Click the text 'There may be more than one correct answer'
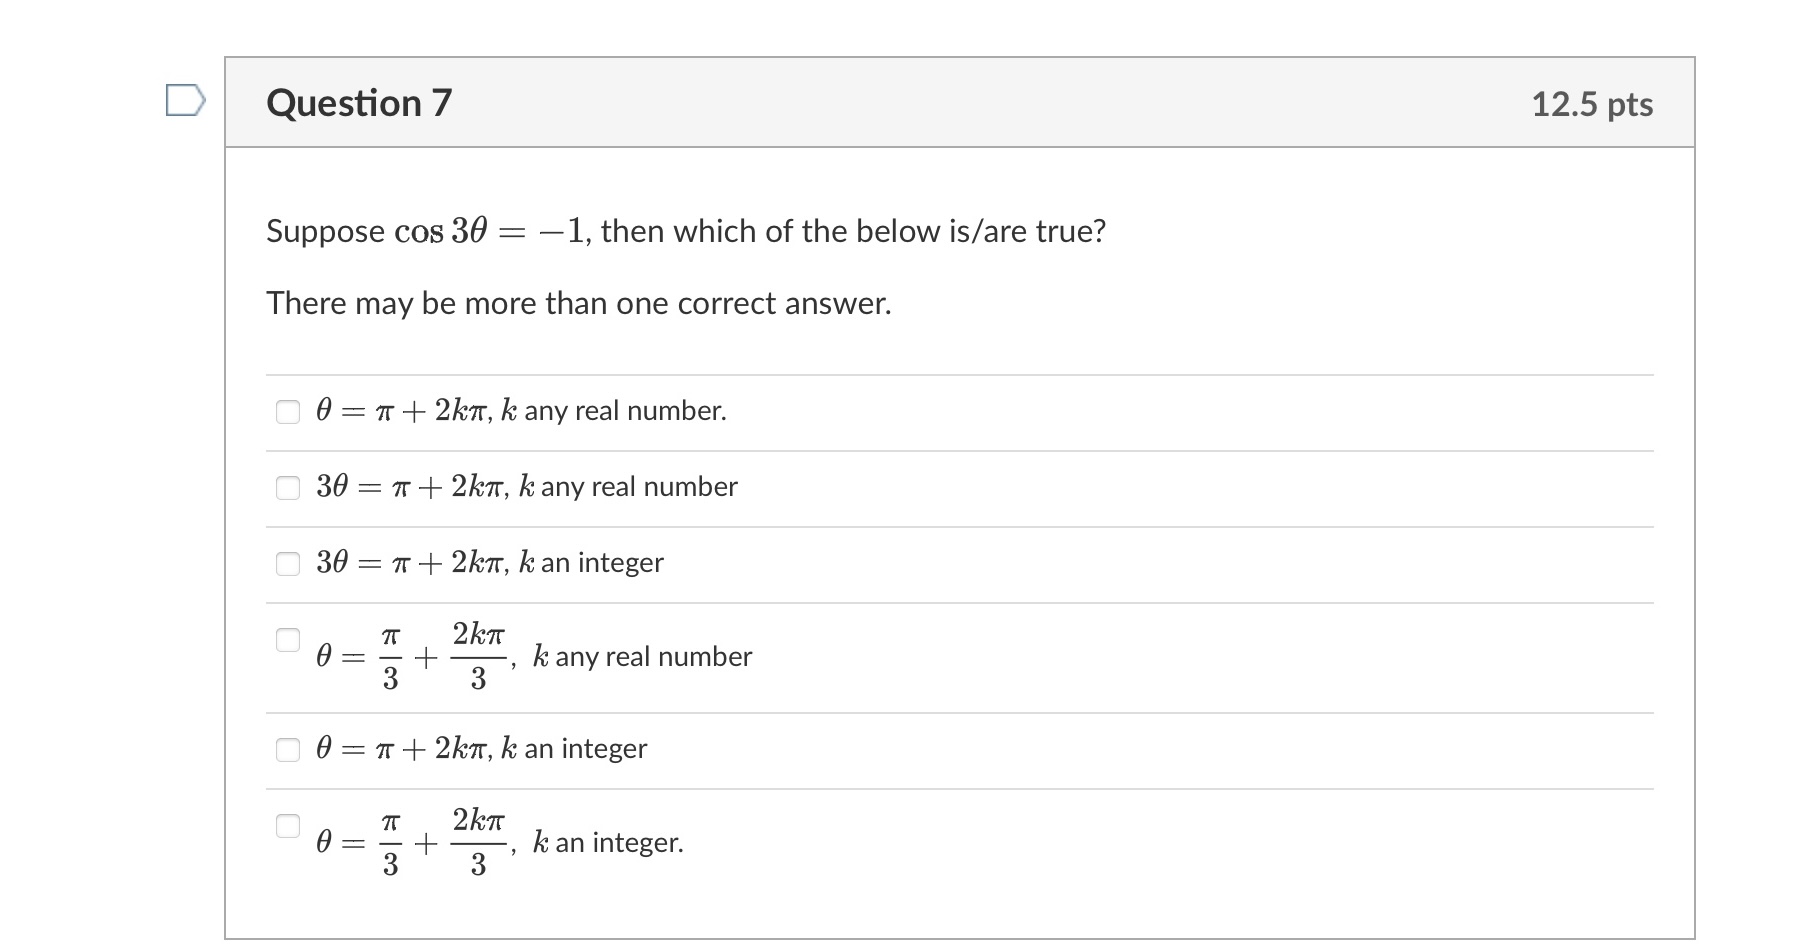The height and width of the screenshot is (944, 1802). coord(578,303)
